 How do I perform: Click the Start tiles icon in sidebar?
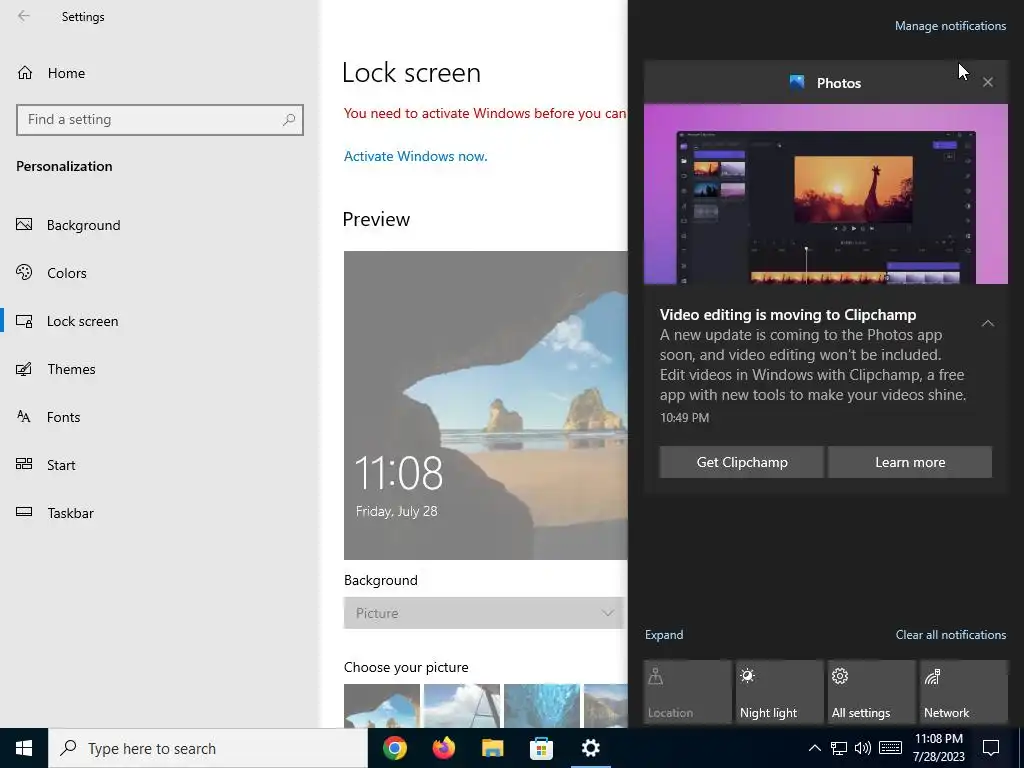pos(24,464)
